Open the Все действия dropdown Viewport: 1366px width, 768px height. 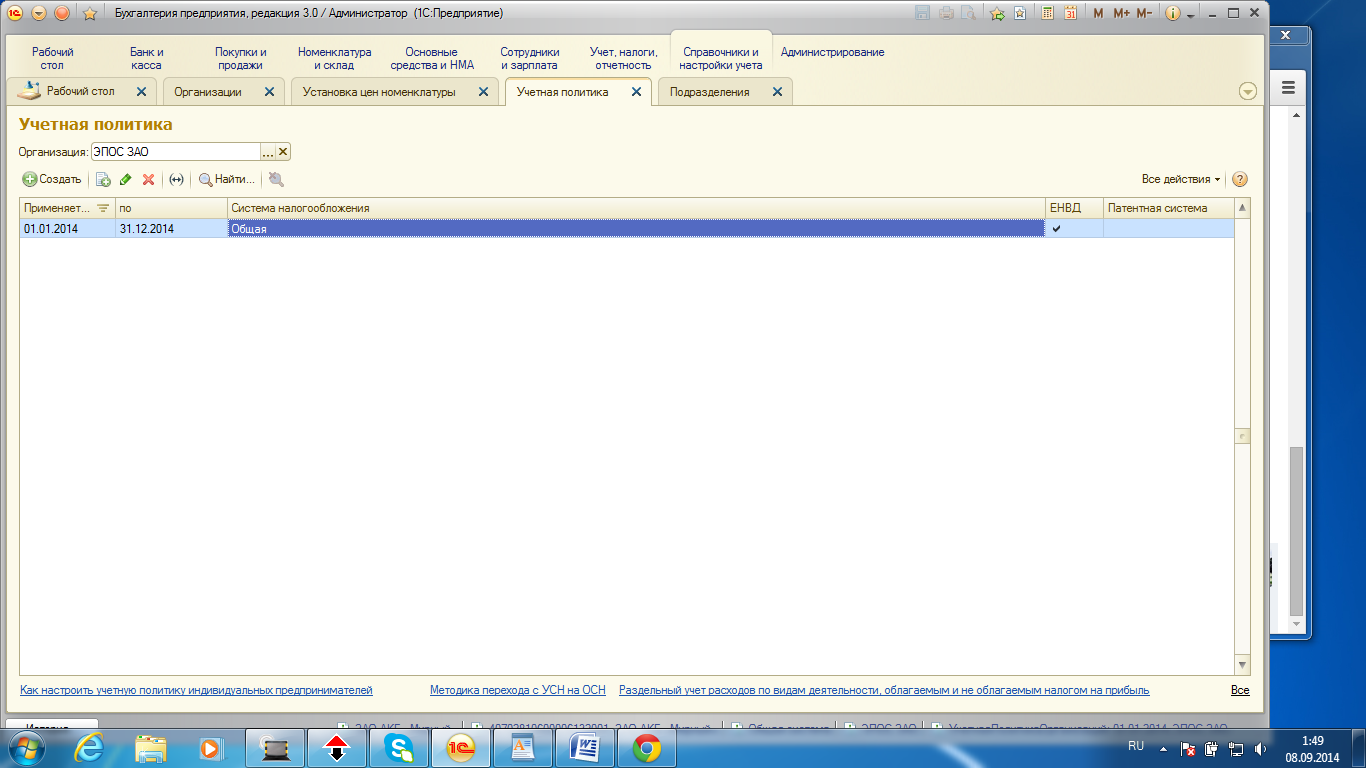(1181, 180)
